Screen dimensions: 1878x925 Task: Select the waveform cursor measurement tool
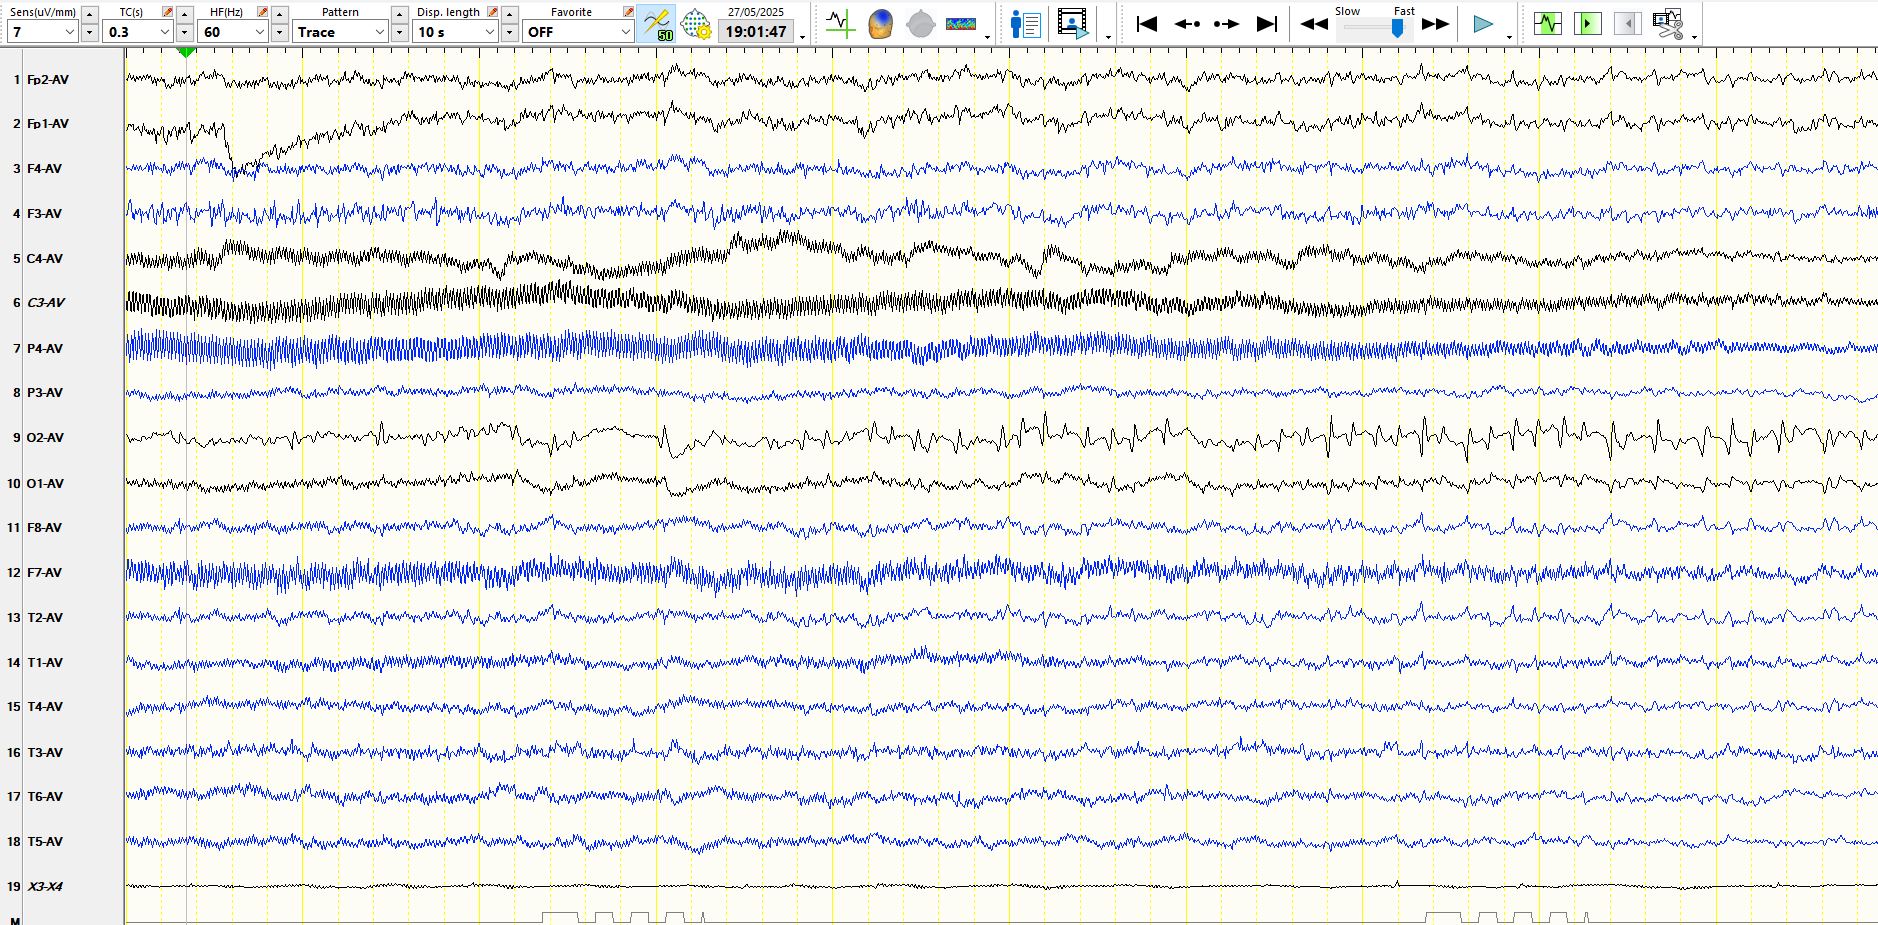[x=840, y=24]
